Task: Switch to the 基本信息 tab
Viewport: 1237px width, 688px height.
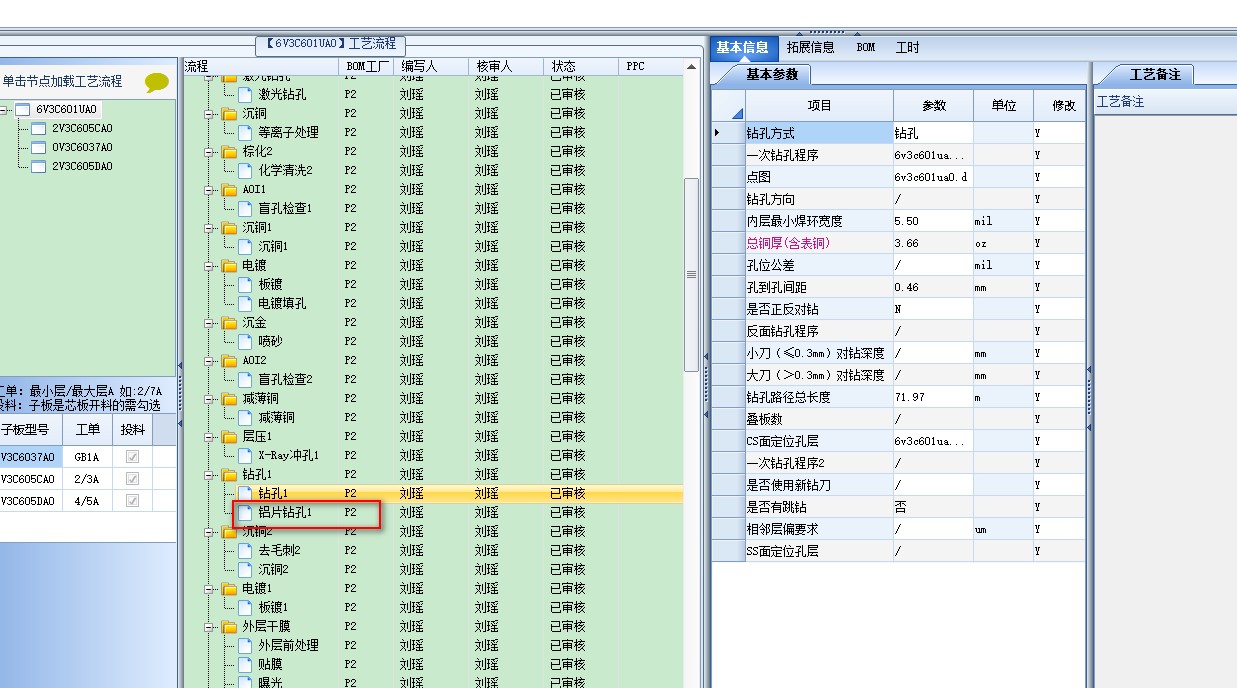Action: [x=742, y=47]
